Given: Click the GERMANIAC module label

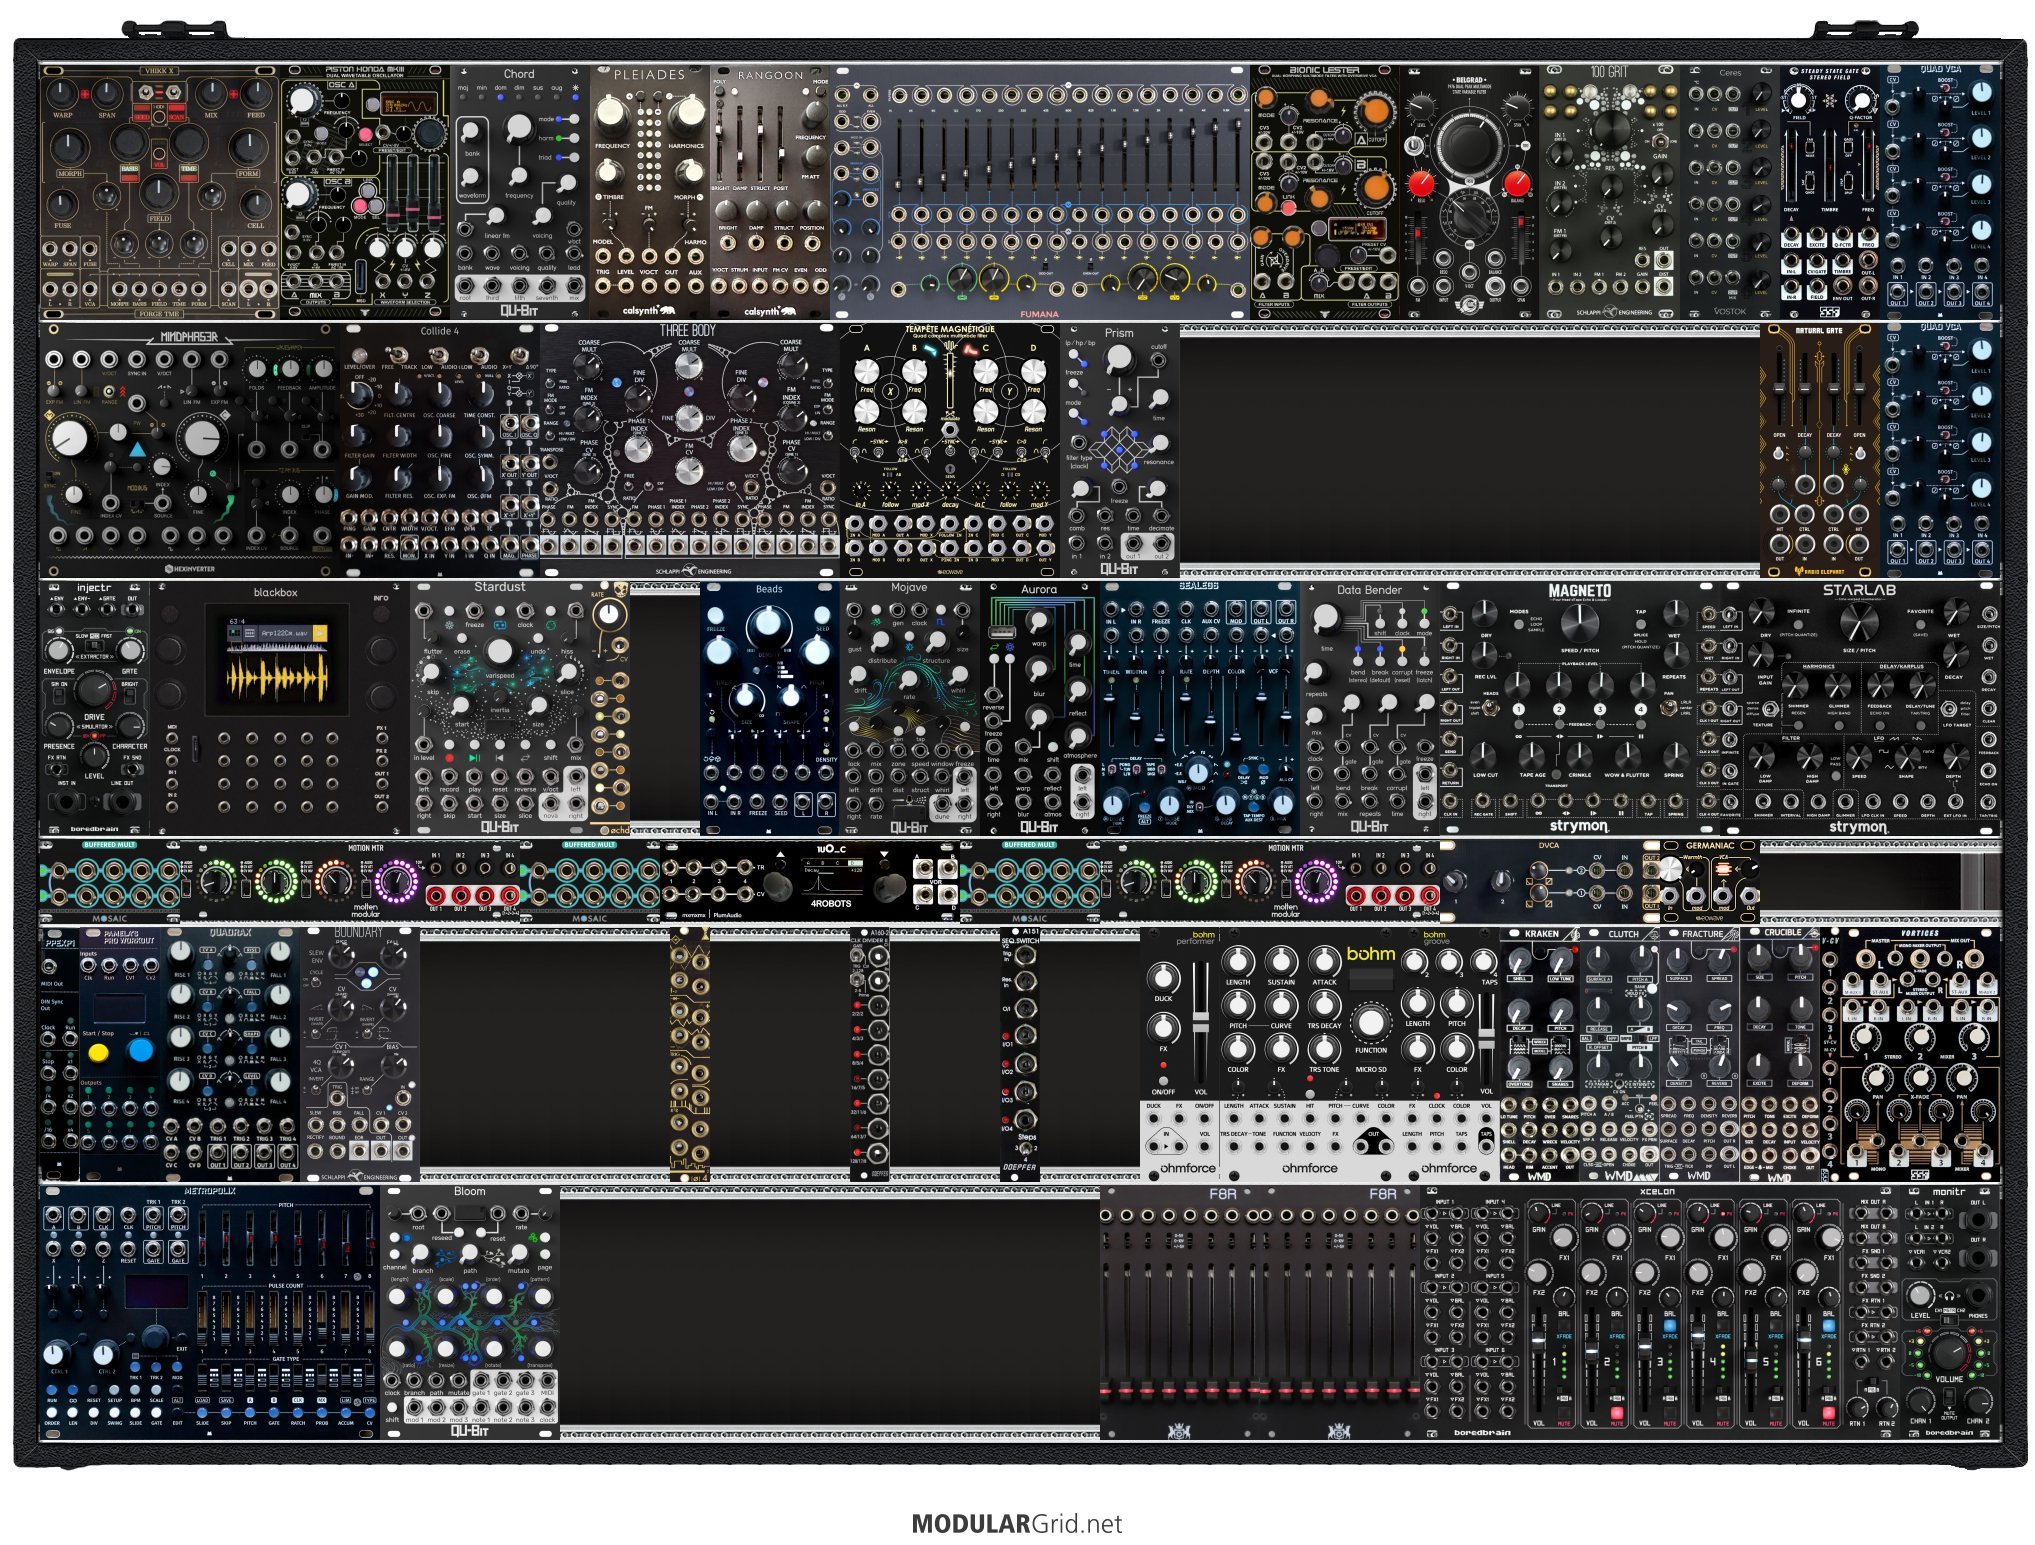Looking at the screenshot, I should click(x=1709, y=846).
